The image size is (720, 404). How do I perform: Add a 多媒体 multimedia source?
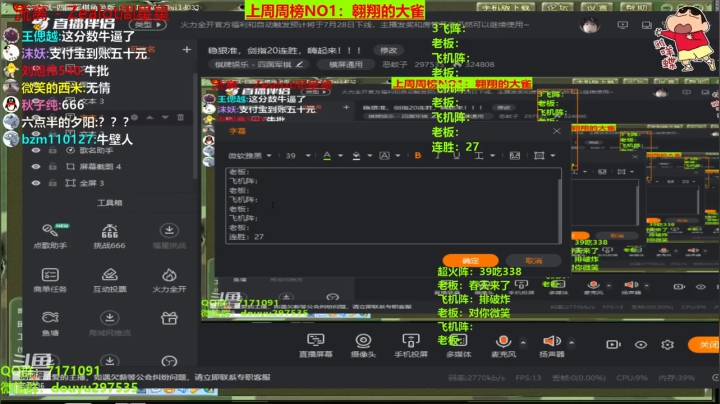458,345
